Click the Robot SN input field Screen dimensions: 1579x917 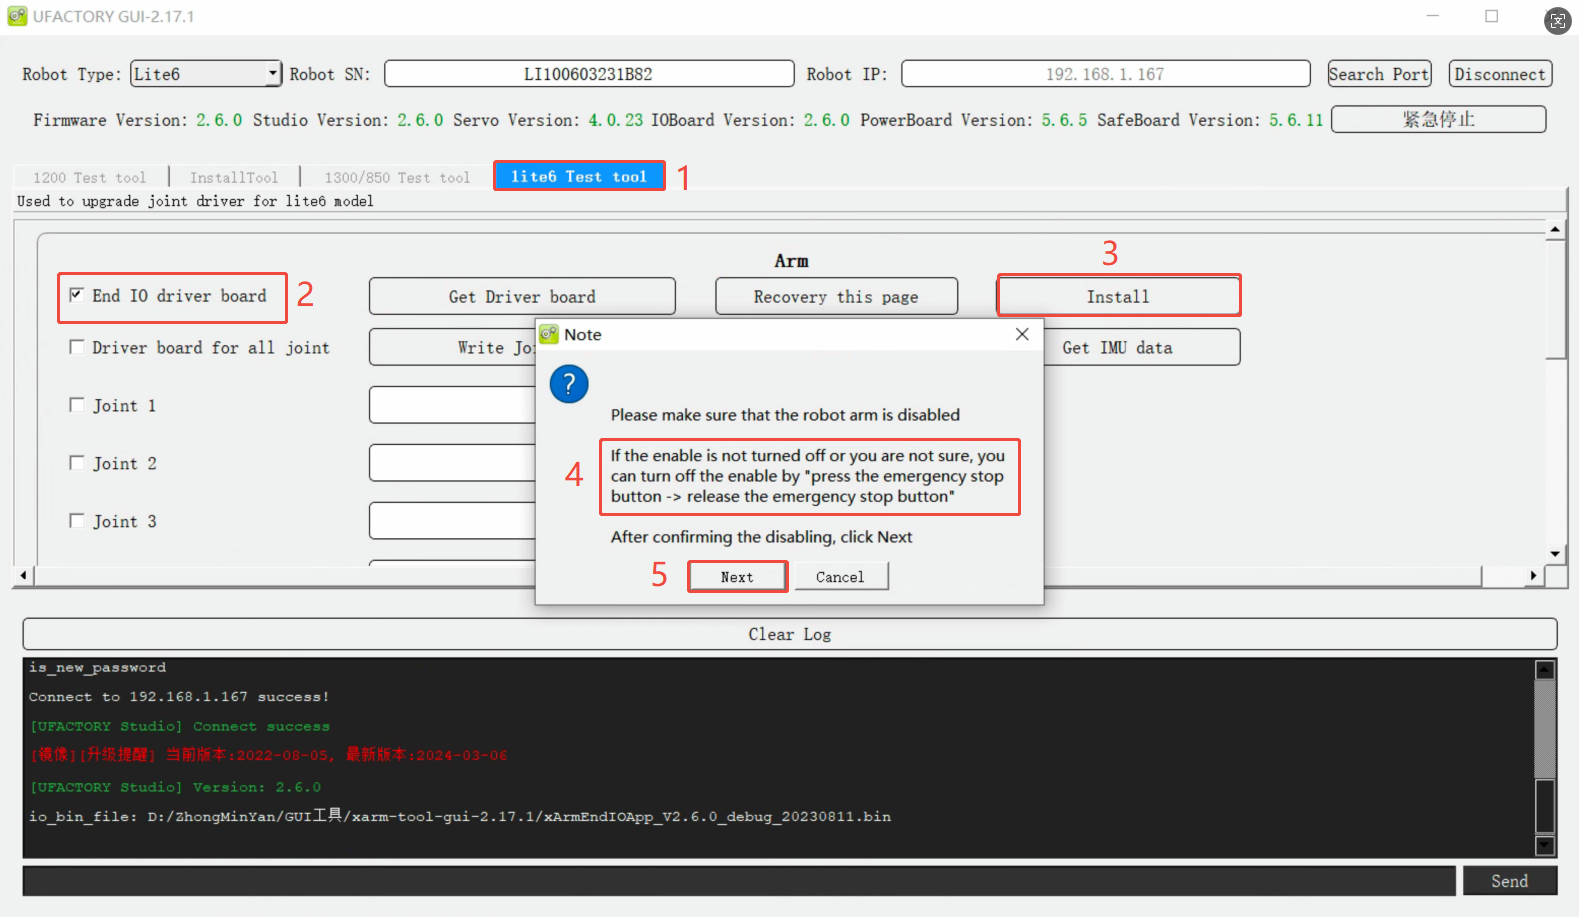click(589, 74)
